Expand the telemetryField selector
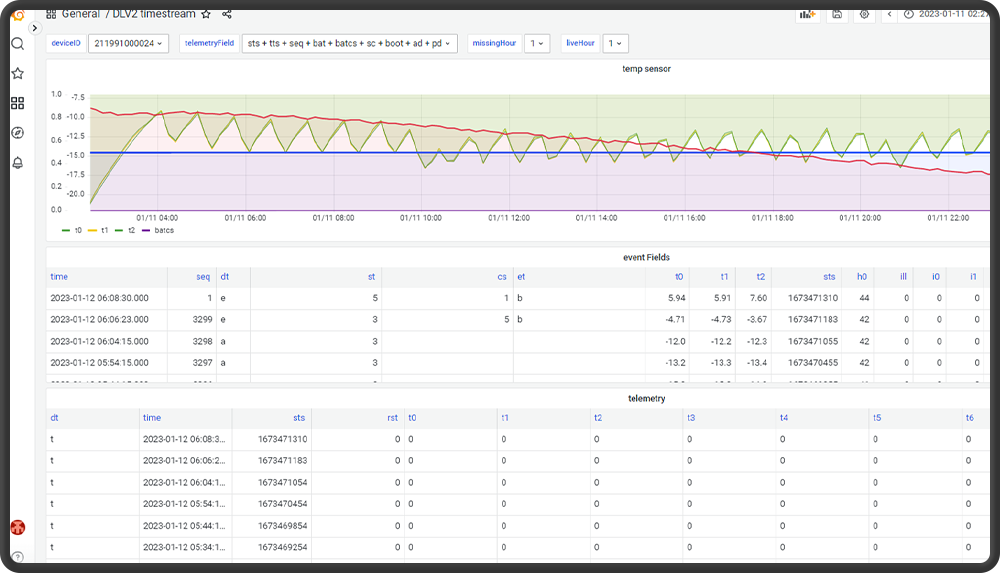The width and height of the screenshot is (1000, 573). tap(350, 43)
